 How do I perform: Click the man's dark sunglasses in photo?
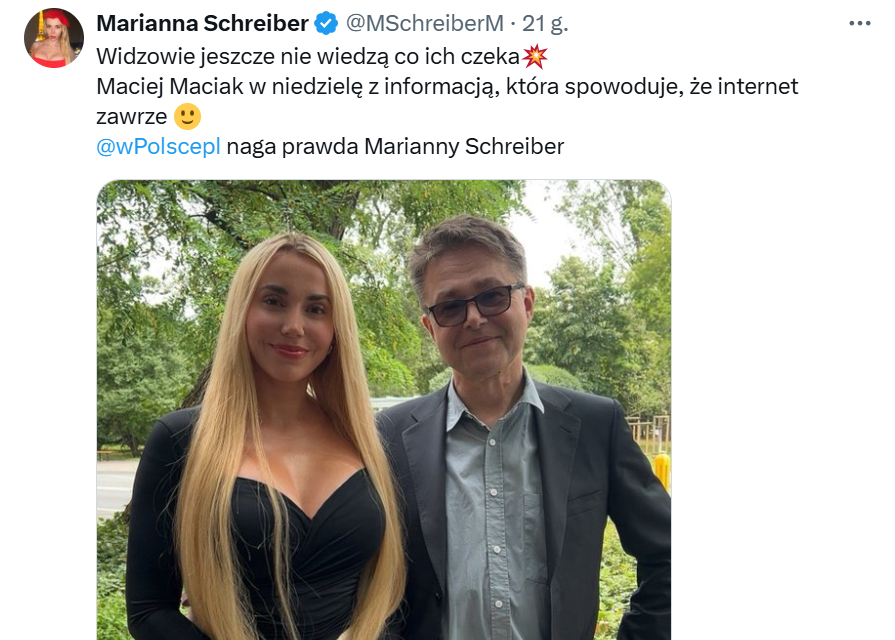[475, 305]
